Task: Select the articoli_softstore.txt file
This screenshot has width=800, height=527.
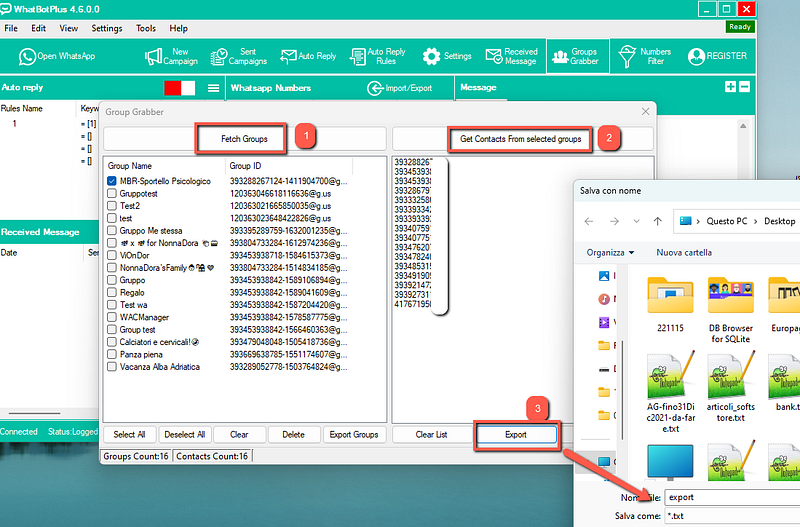Action: (x=731, y=388)
